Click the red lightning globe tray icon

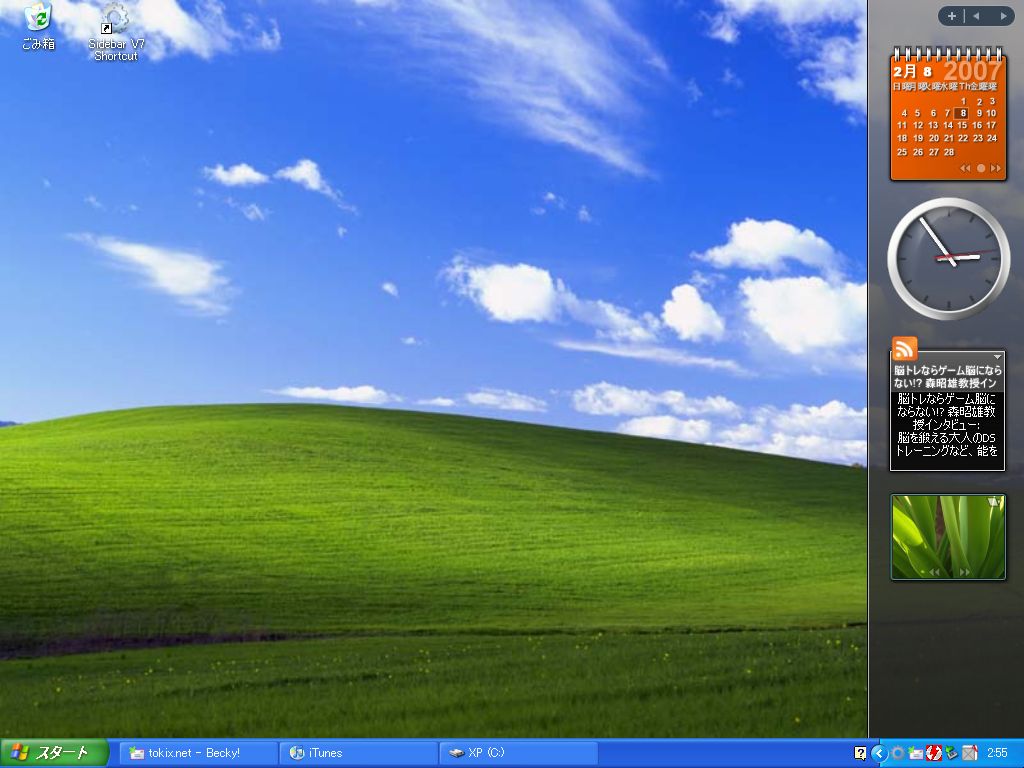pyautogui.click(x=934, y=753)
